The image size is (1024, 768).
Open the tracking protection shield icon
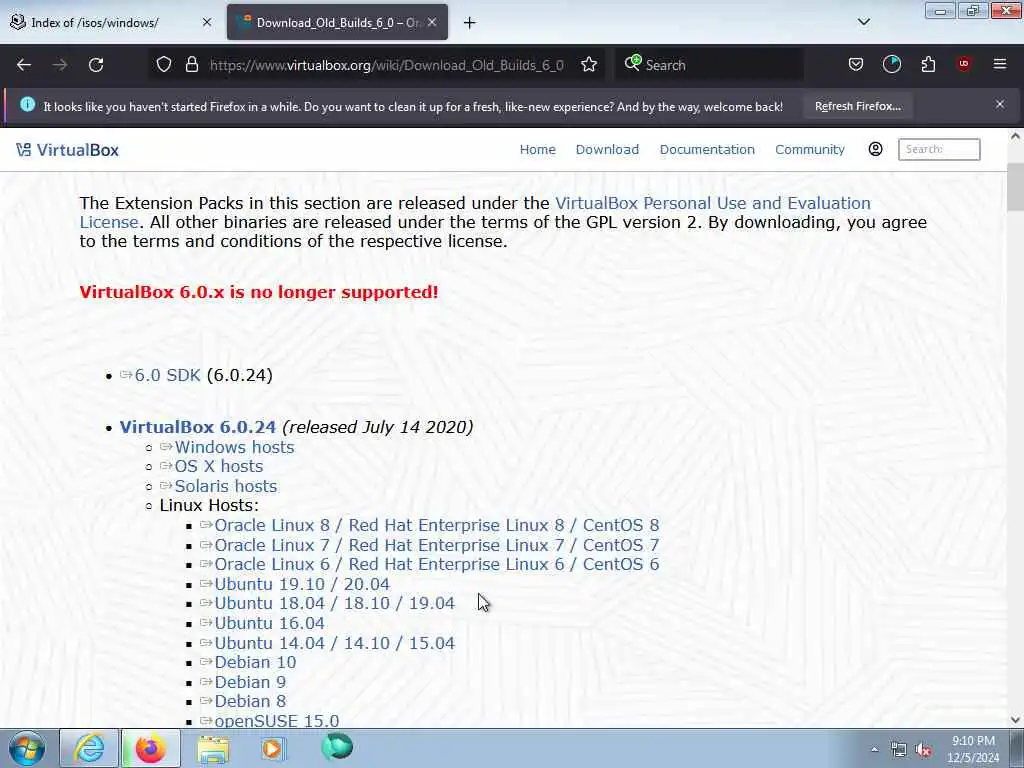coord(164,65)
